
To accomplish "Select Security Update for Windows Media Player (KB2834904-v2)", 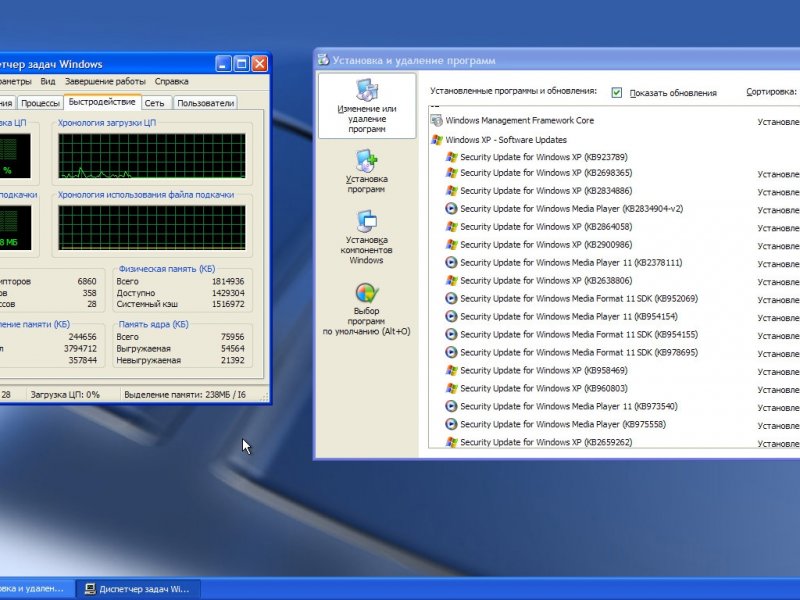I will [x=571, y=209].
